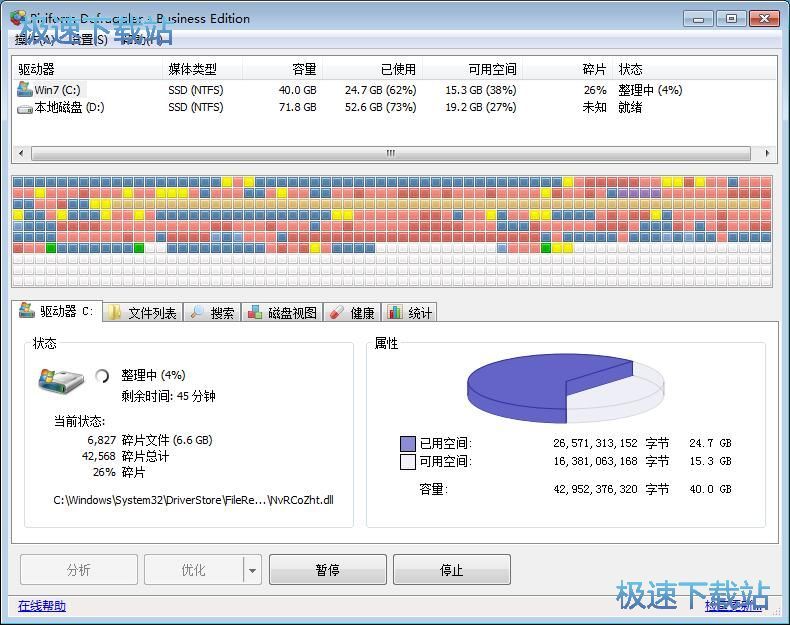The height and width of the screenshot is (625, 790).
Task: Sort drives by the 容量 column header
Action: (303, 69)
